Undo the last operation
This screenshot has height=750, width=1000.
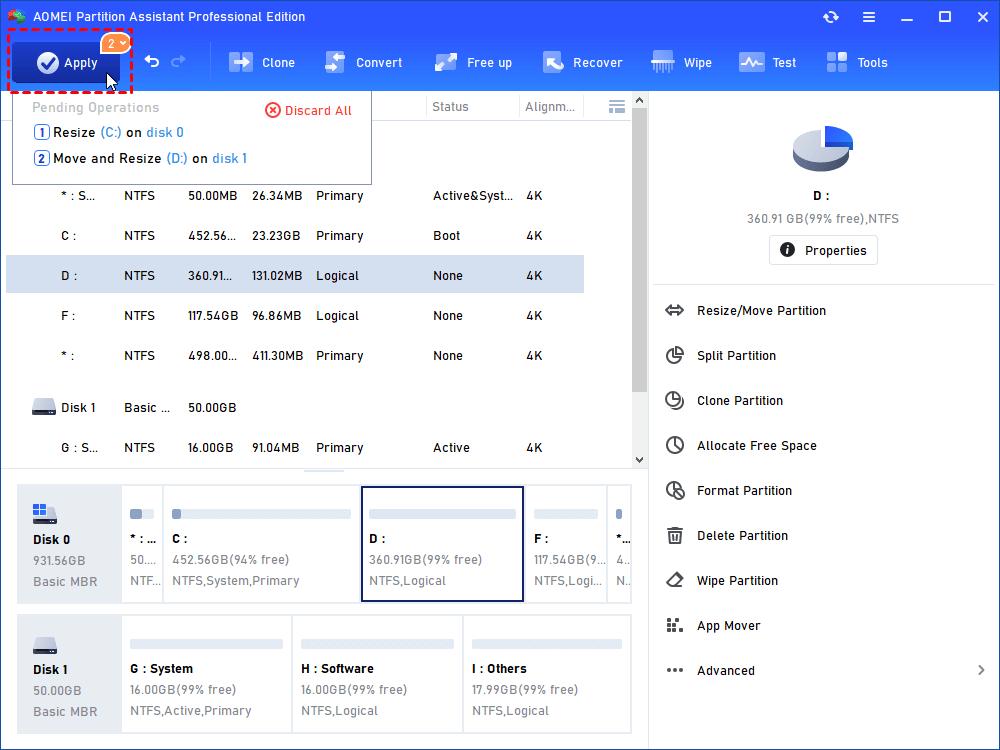tap(152, 62)
